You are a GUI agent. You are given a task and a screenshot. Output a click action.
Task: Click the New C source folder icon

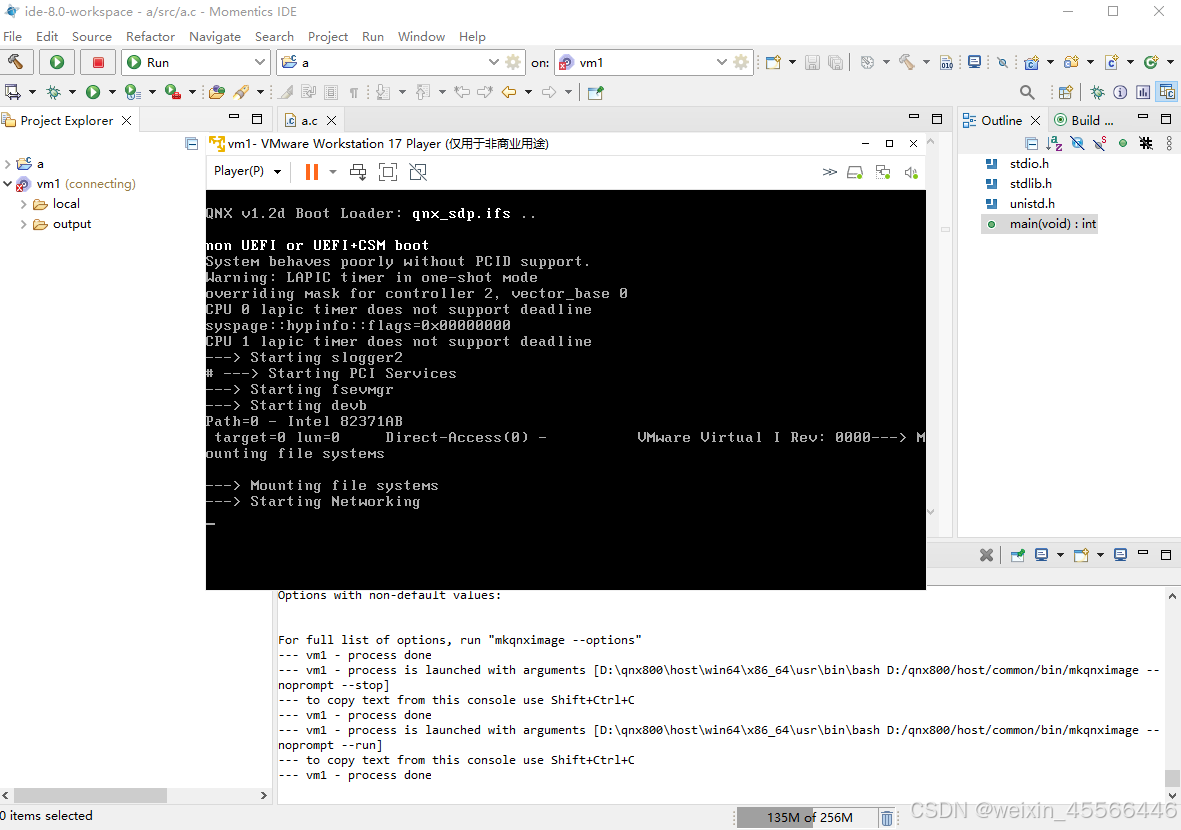1071,63
